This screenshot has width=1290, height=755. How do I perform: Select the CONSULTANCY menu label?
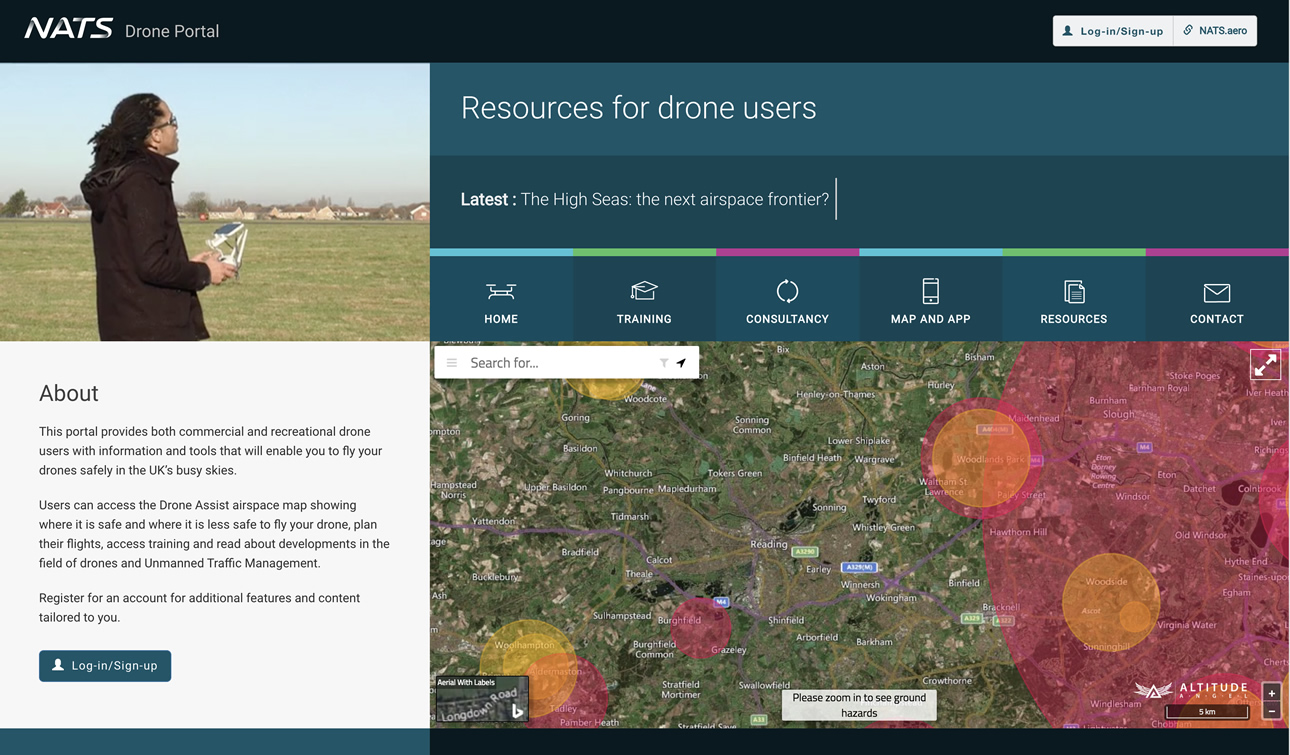click(x=787, y=319)
